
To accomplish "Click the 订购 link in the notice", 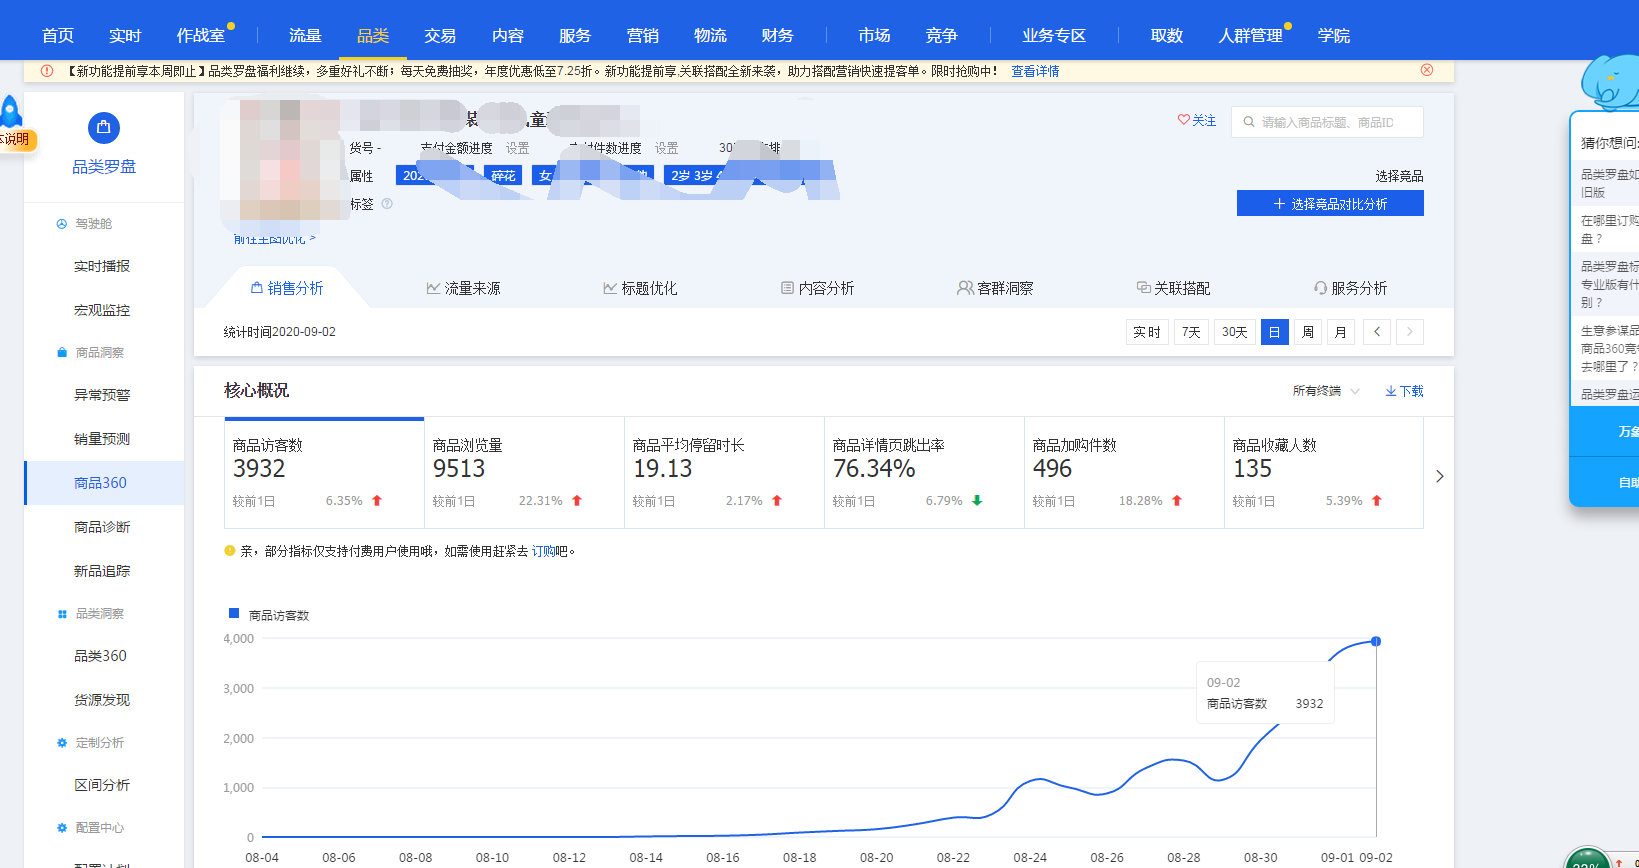I will 543,551.
